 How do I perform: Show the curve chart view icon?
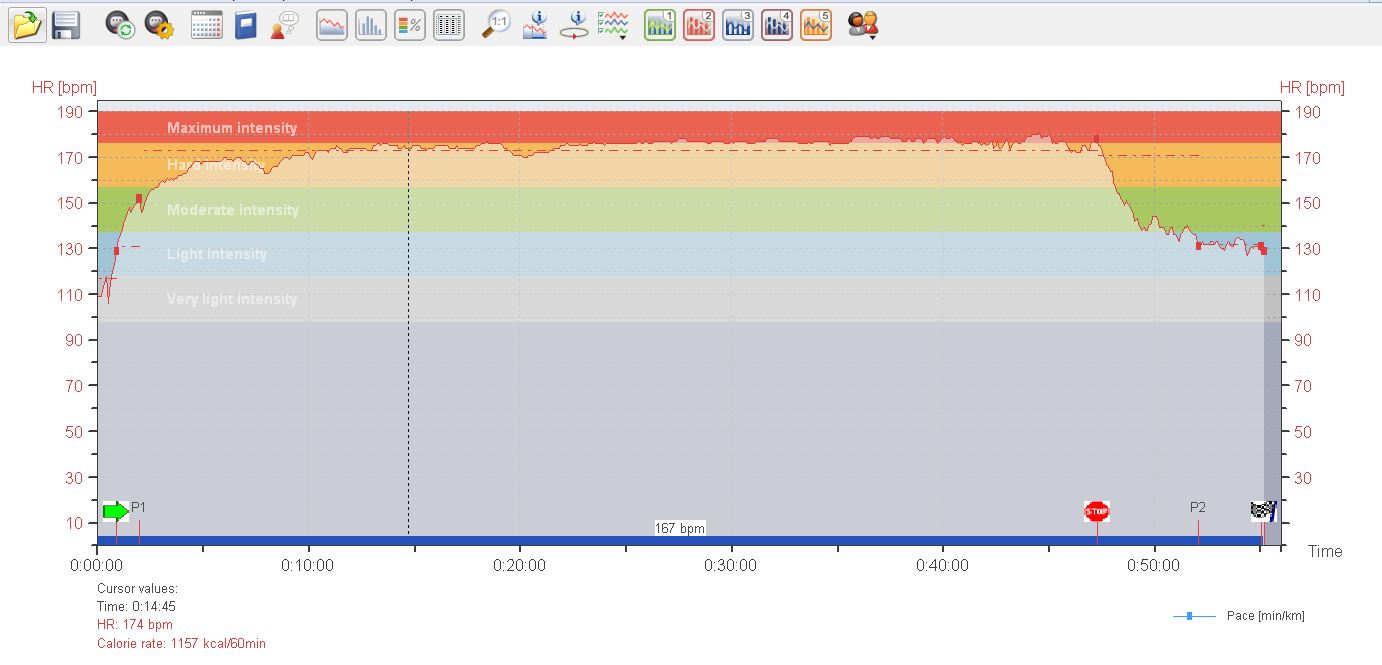click(332, 25)
